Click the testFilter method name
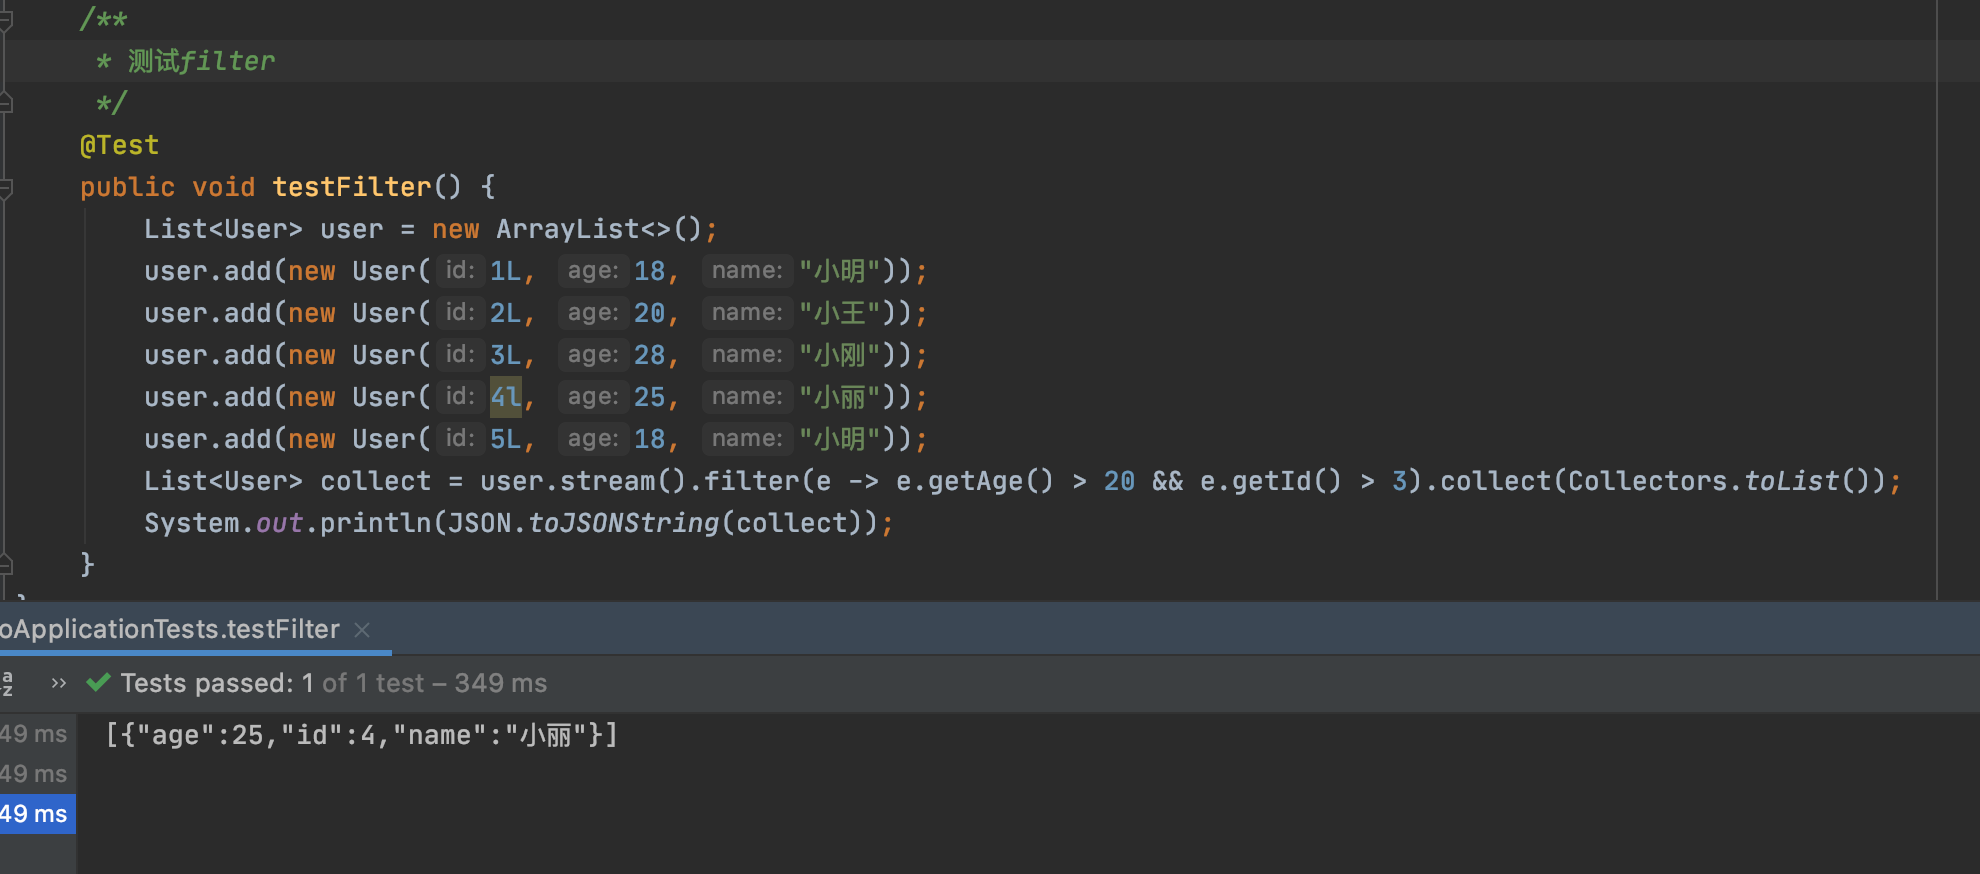Viewport: 1980px width, 874px height. pyautogui.click(x=351, y=187)
